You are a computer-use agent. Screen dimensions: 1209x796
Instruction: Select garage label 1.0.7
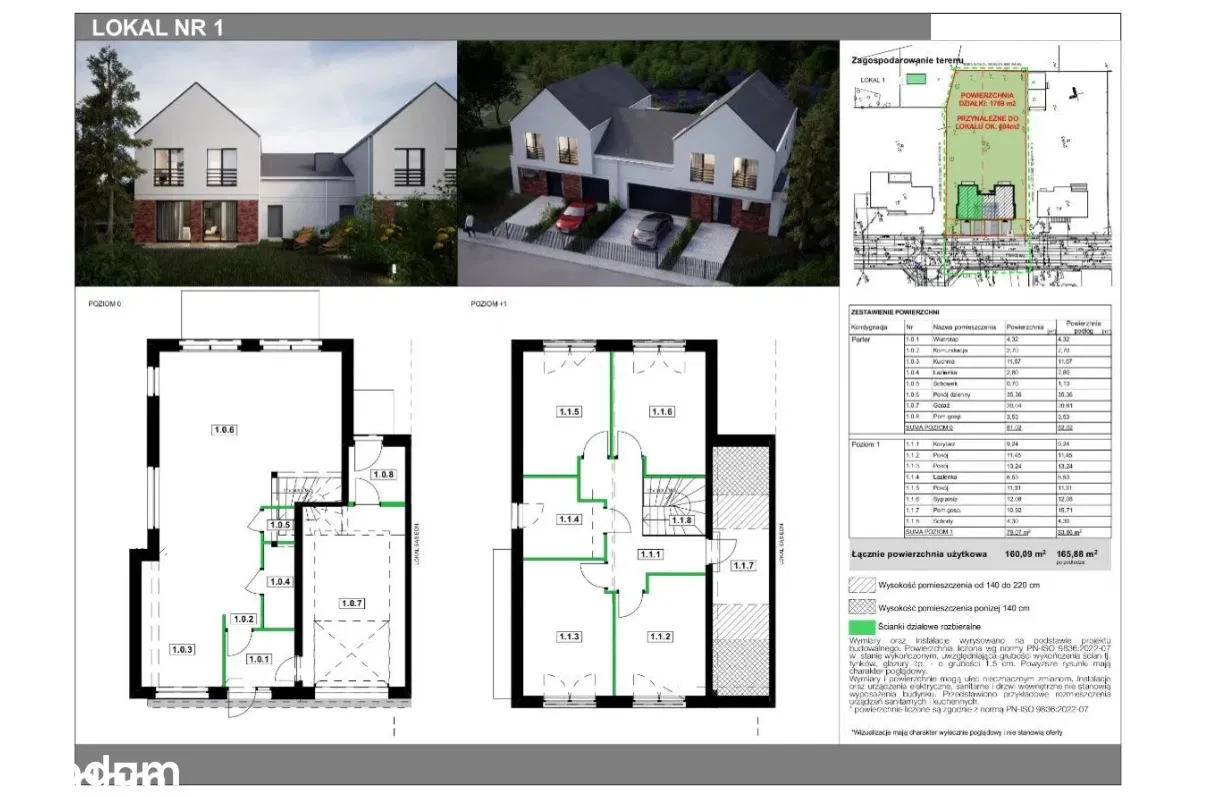click(351, 603)
